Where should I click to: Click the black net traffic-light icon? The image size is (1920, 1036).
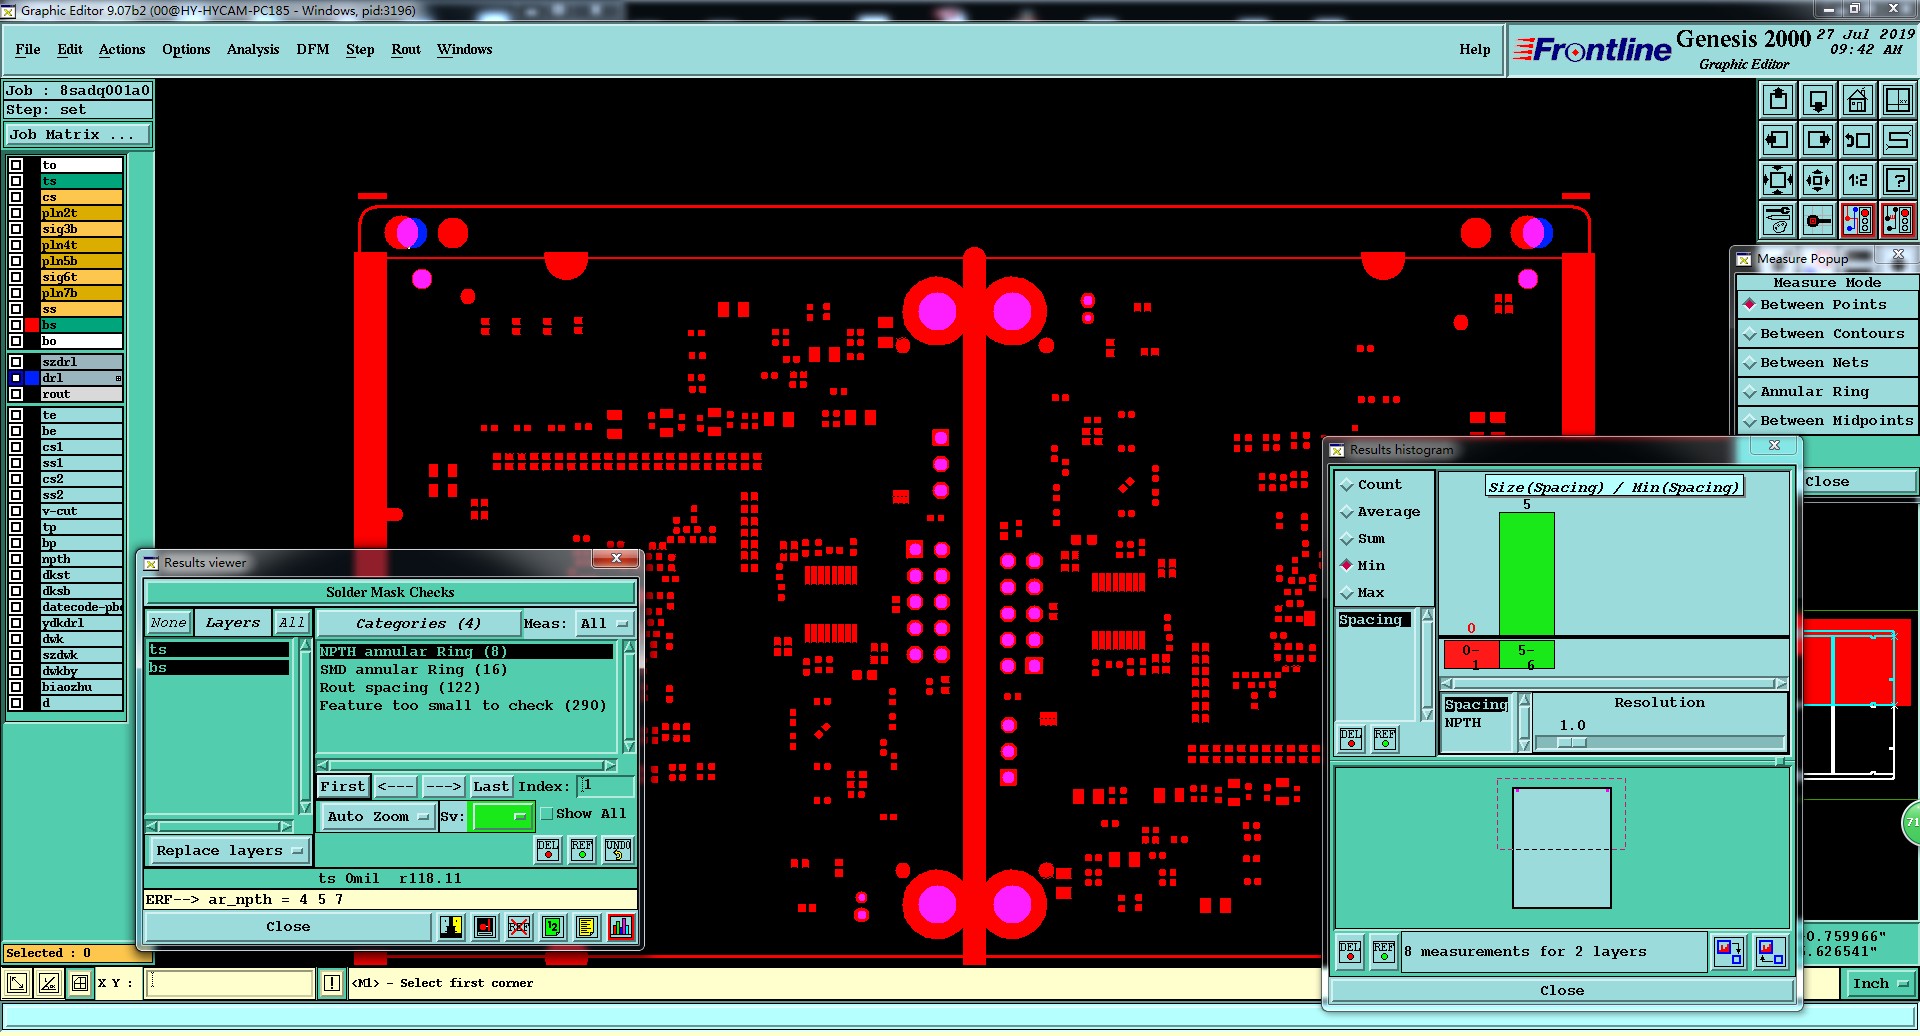click(x=1897, y=220)
